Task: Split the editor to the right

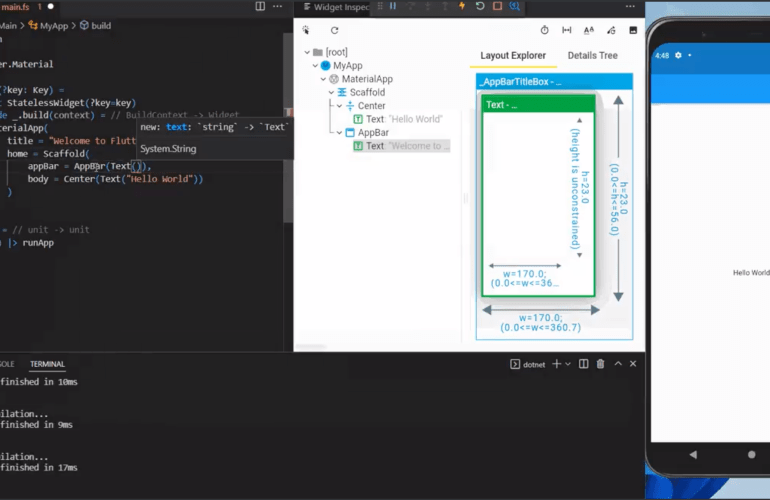Action: click(x=261, y=7)
